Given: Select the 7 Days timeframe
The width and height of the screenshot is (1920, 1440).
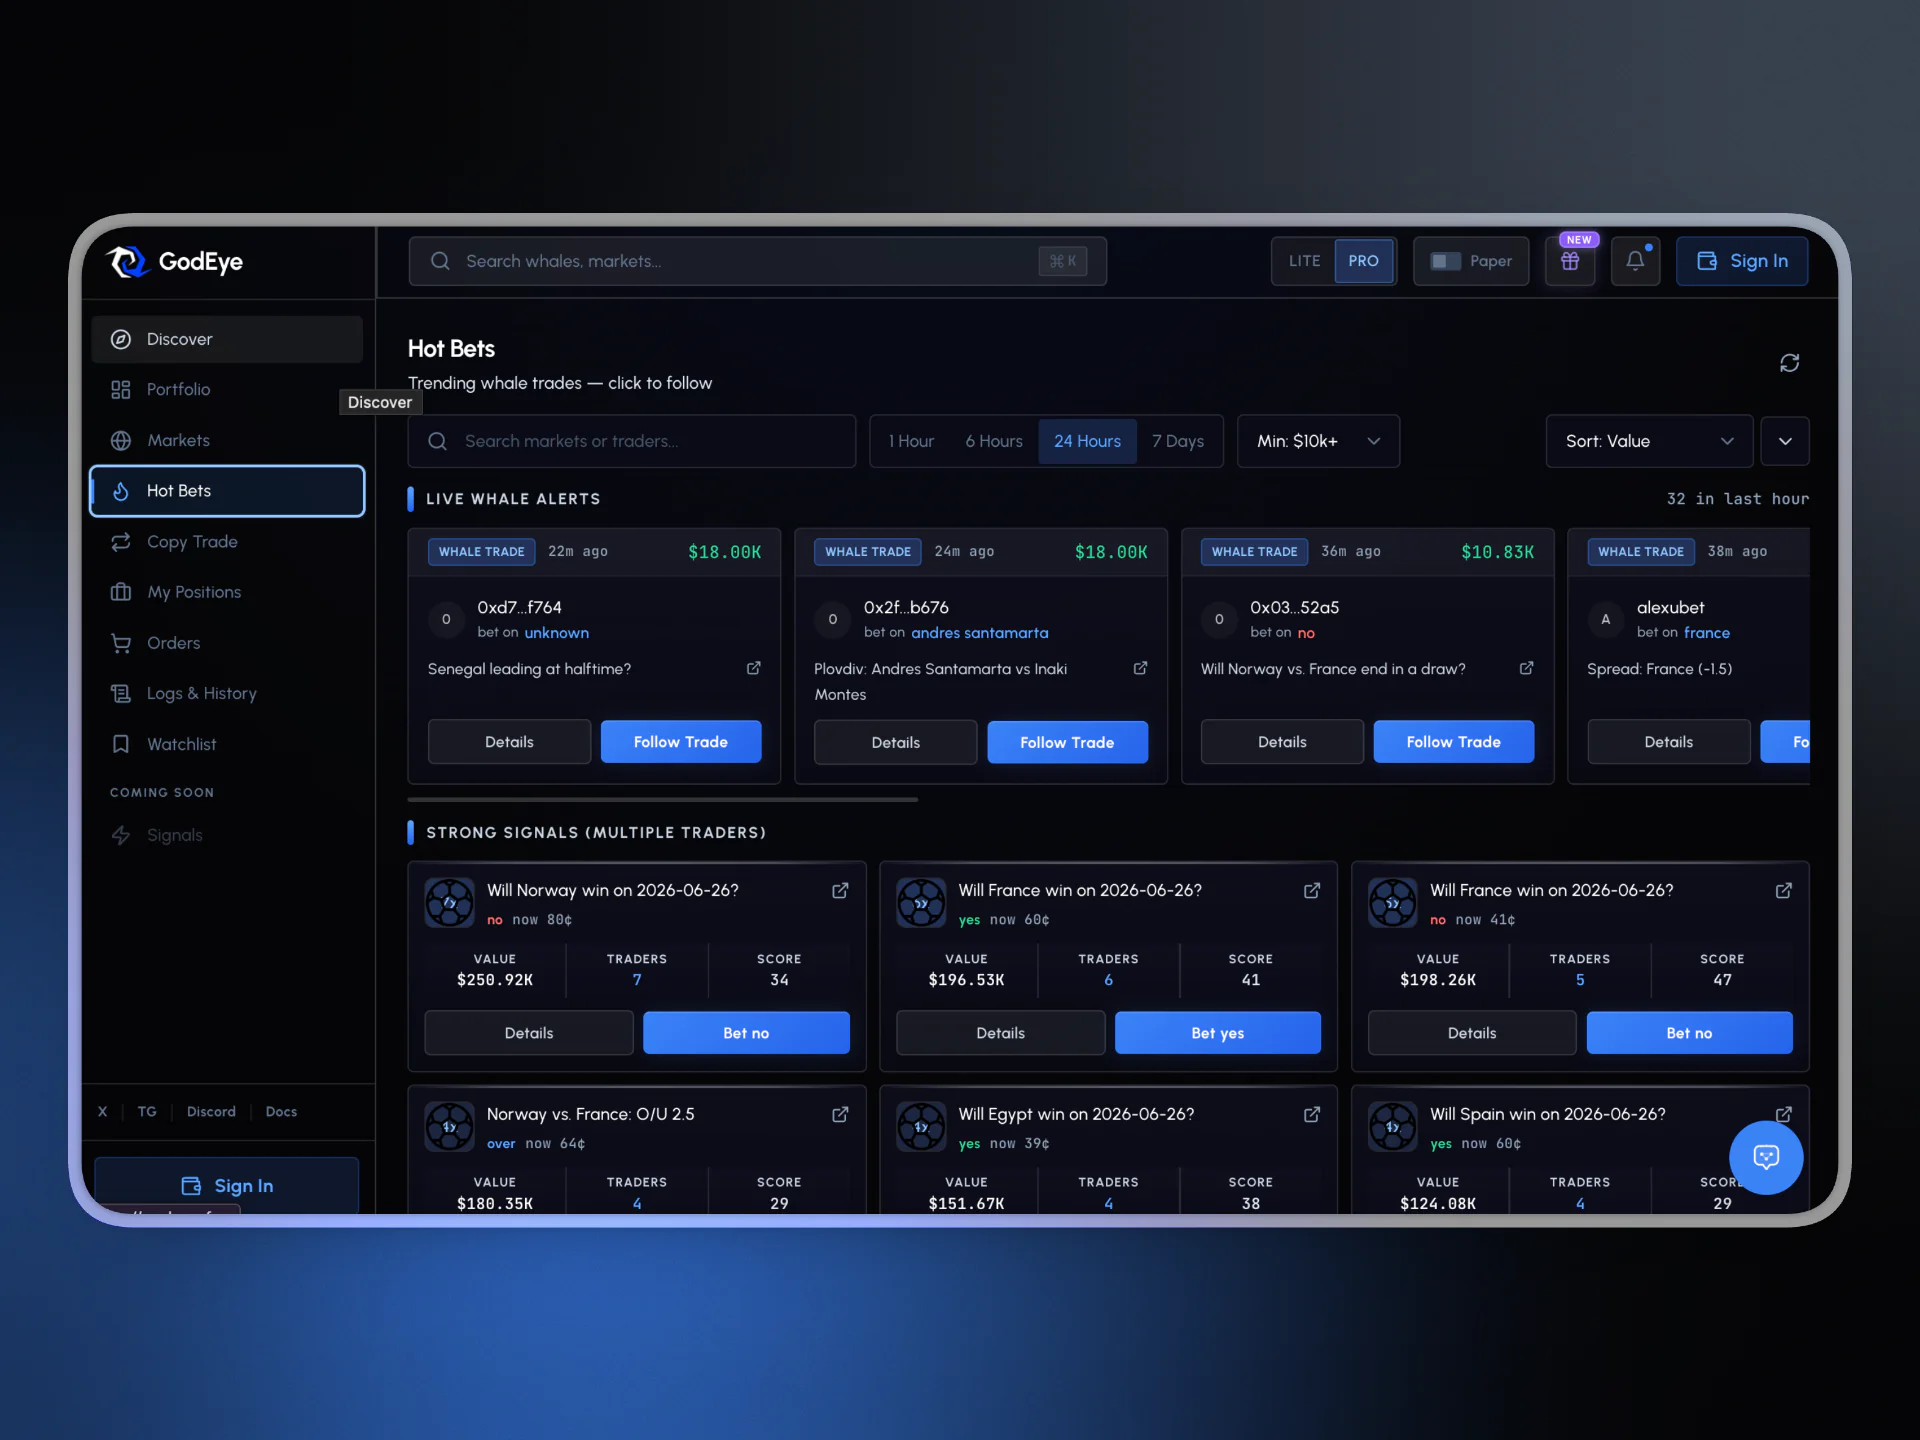Looking at the screenshot, I should [x=1178, y=441].
